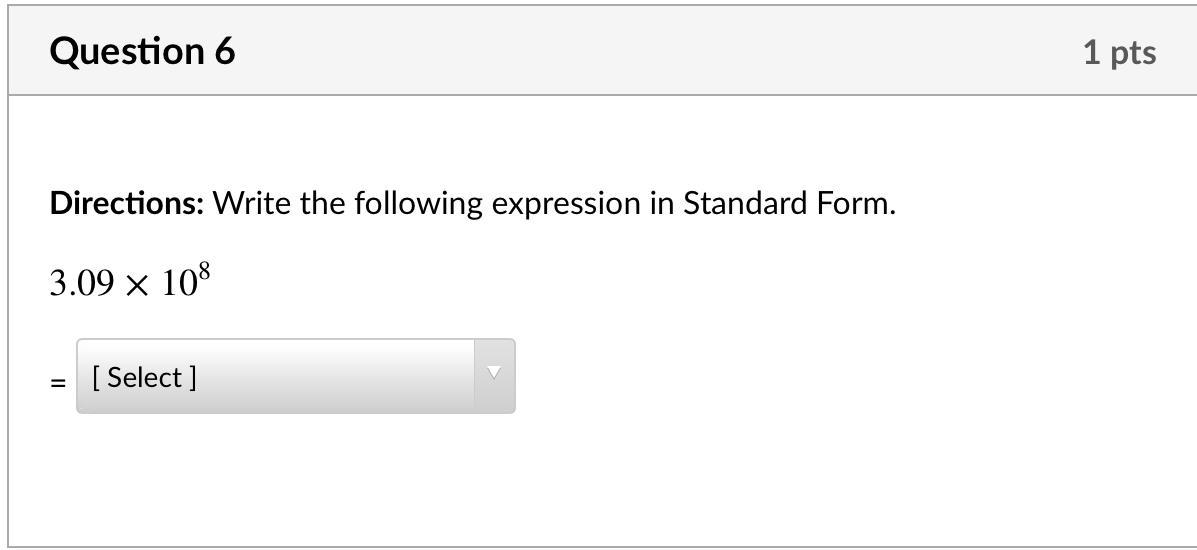Click the 1 pts points label
The width and height of the screenshot is (1197, 550).
tap(1119, 52)
